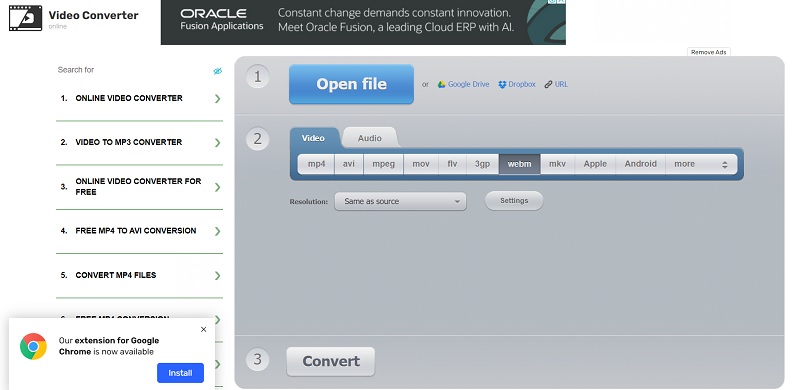800x390 pixels.
Task: Click the Install extension button
Action: pyautogui.click(x=181, y=373)
